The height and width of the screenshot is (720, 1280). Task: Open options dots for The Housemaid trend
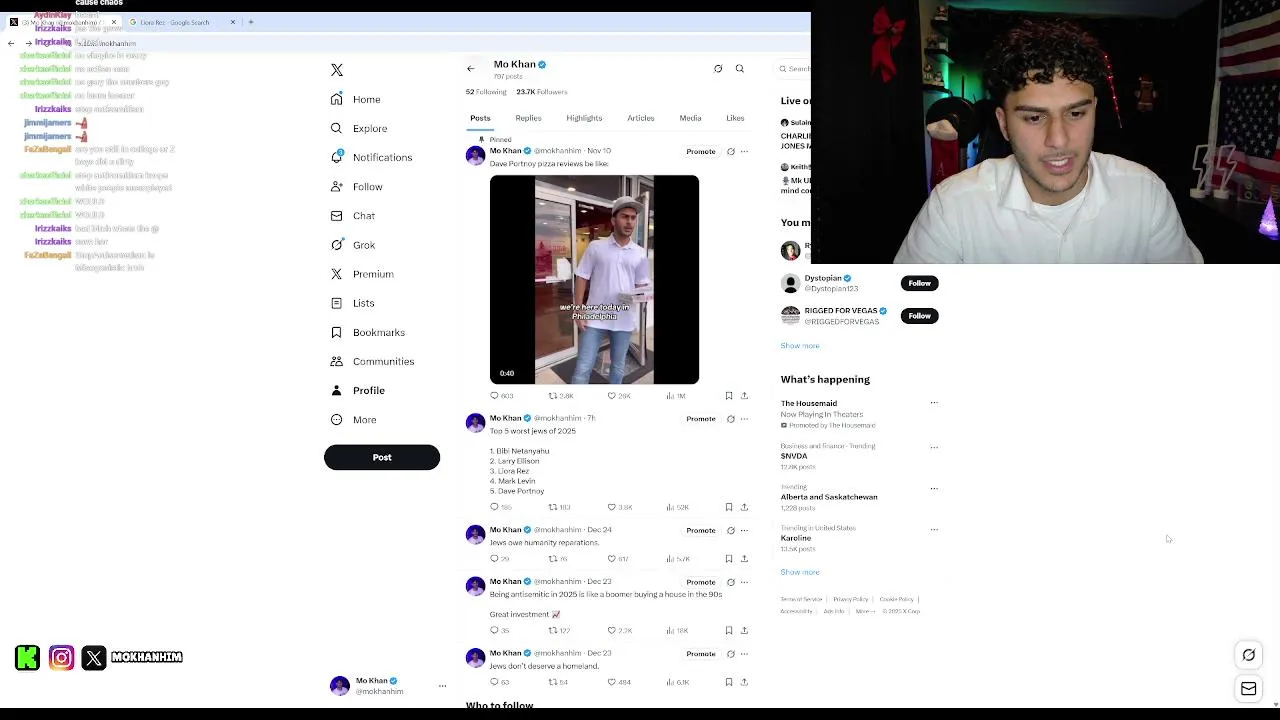934,403
